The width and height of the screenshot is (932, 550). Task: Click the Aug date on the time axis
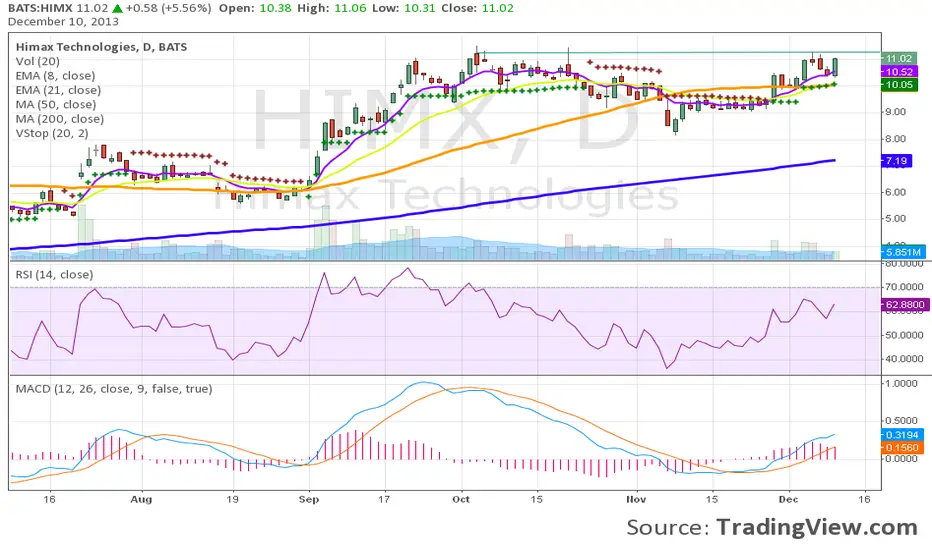141,499
